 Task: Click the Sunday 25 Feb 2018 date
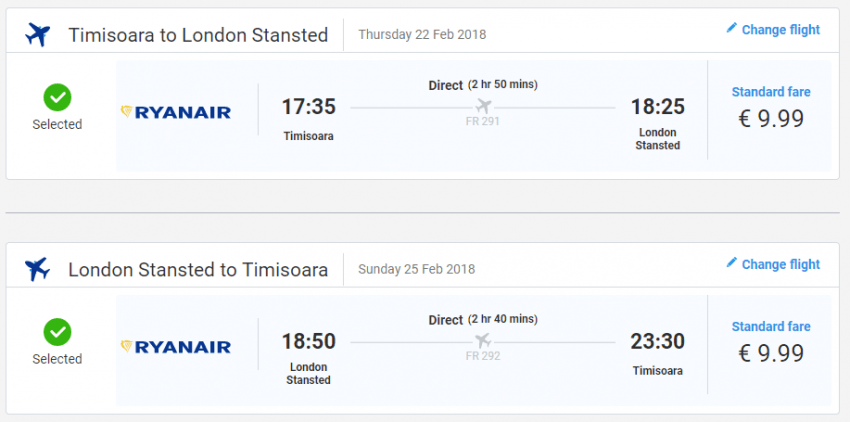416,269
